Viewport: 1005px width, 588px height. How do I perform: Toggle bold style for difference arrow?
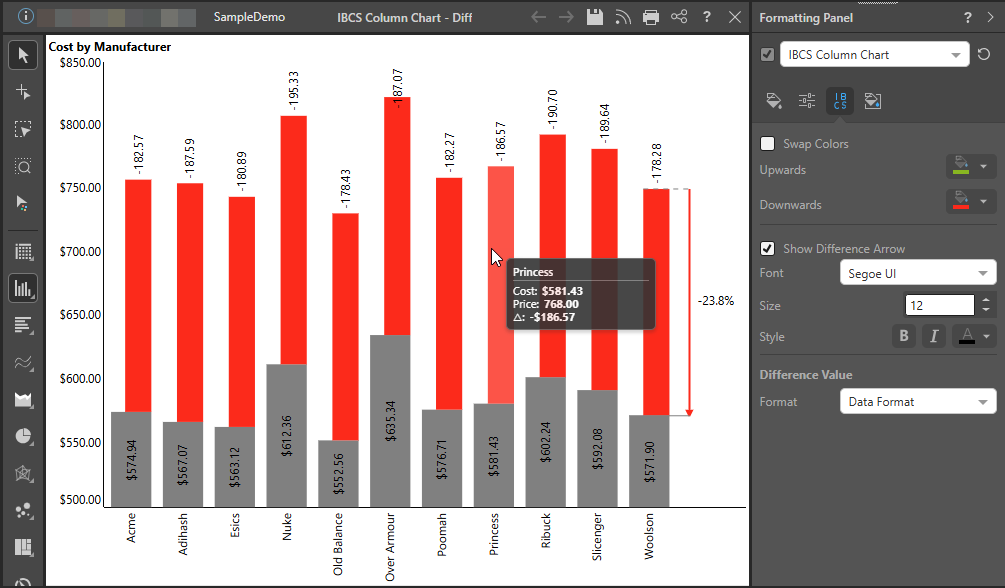[904, 337]
